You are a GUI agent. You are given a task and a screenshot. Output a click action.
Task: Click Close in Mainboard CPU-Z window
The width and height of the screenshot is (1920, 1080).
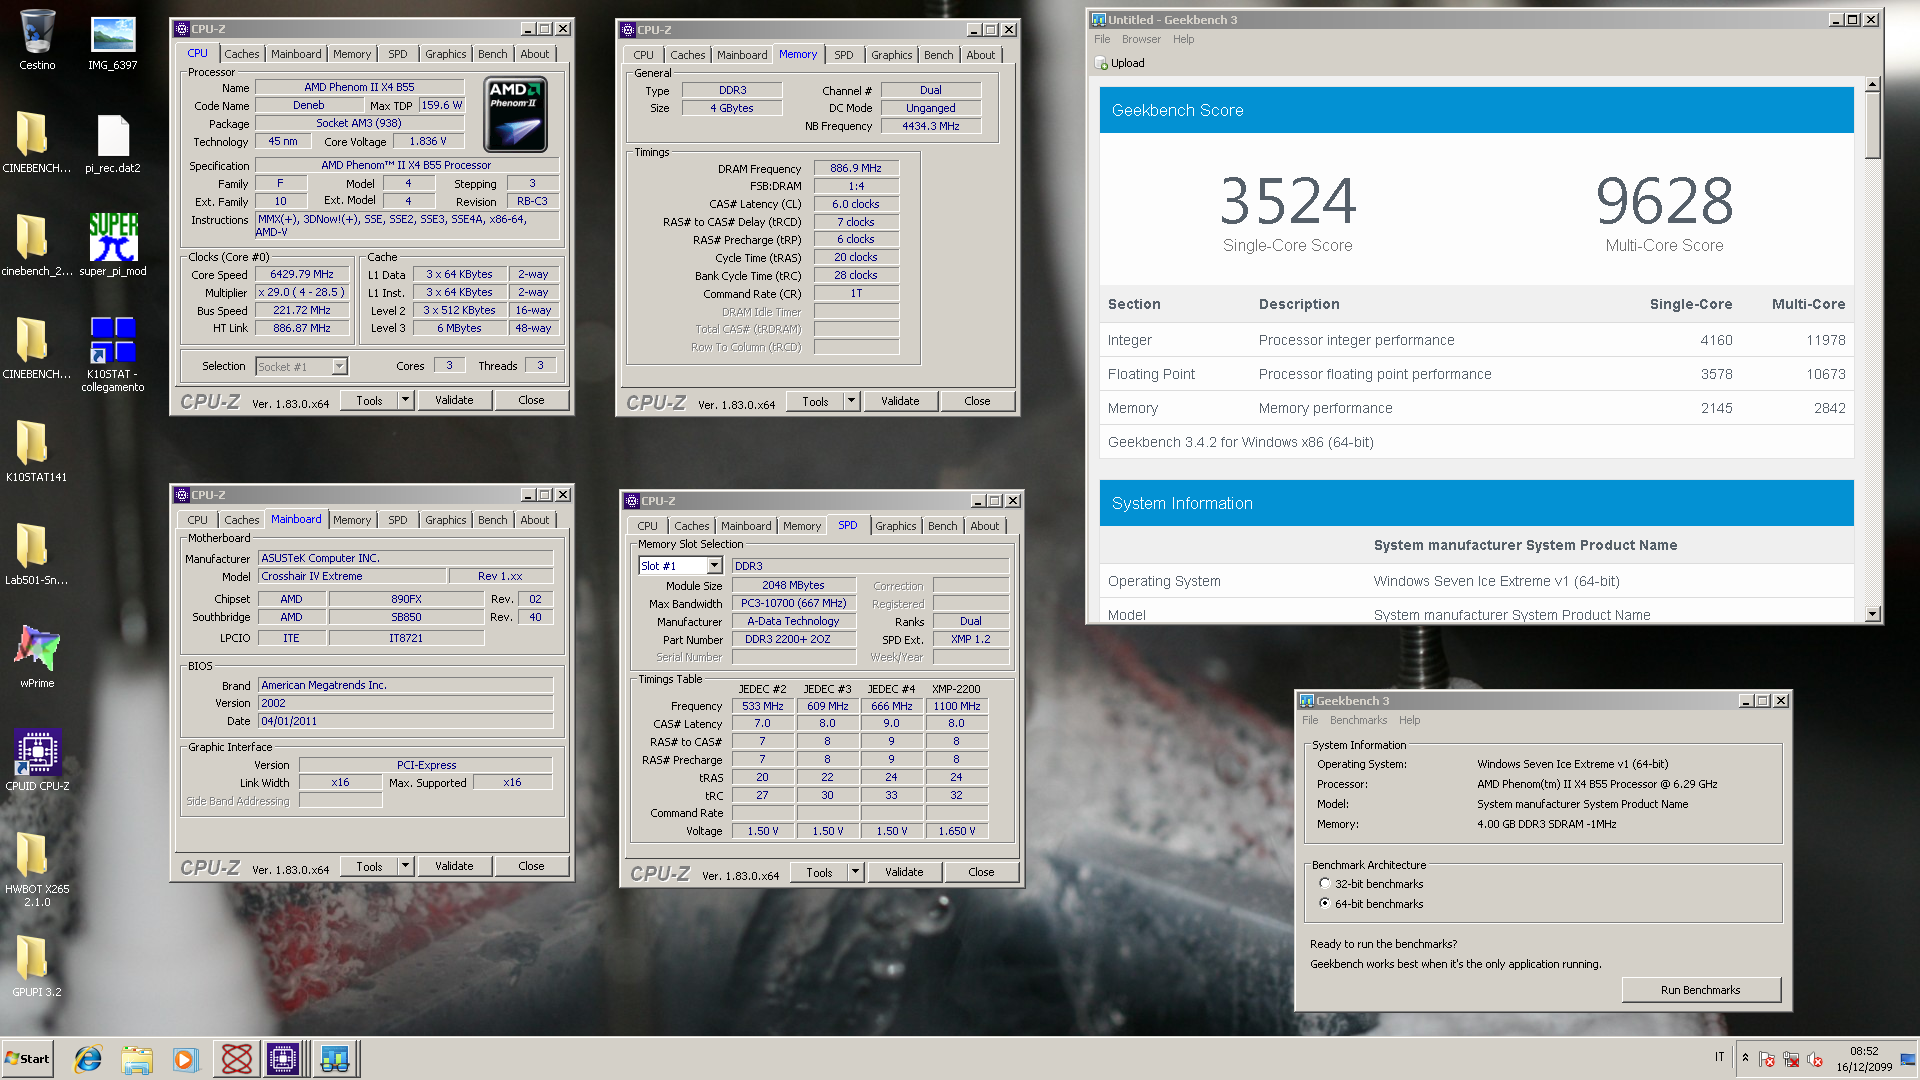coord(531,867)
